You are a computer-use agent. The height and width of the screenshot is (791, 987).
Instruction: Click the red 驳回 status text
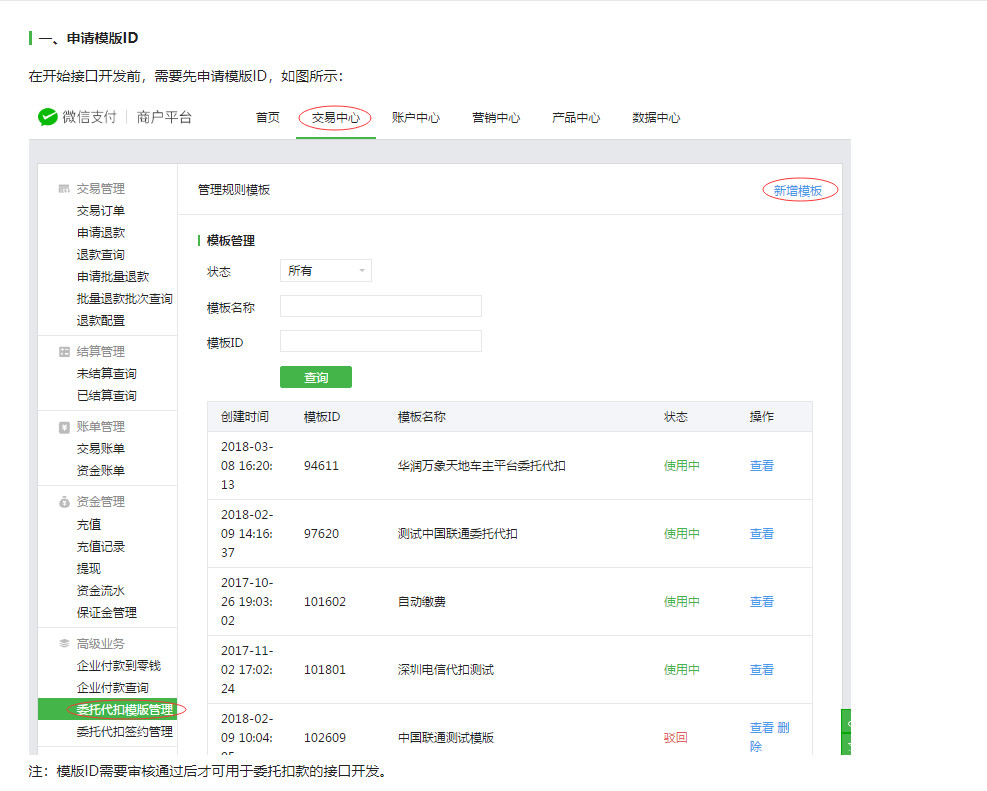675,738
